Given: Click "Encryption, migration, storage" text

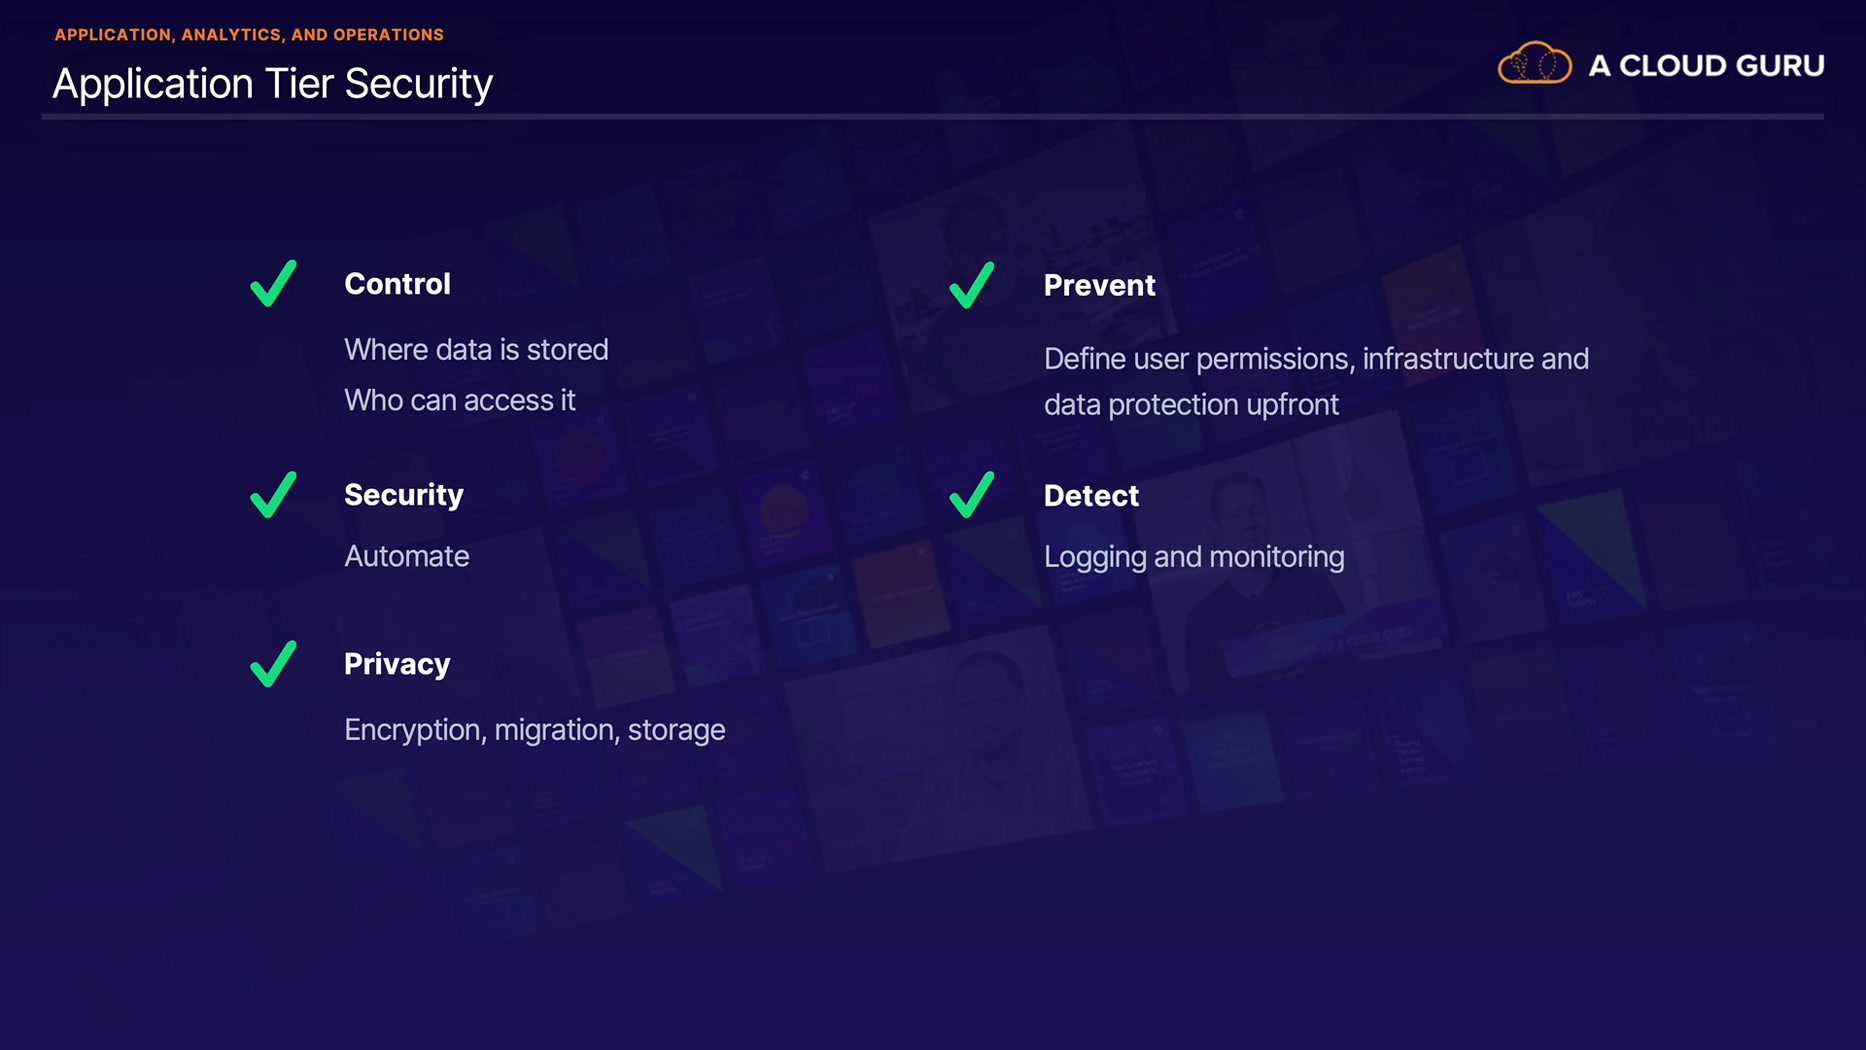Looking at the screenshot, I should click(535, 730).
